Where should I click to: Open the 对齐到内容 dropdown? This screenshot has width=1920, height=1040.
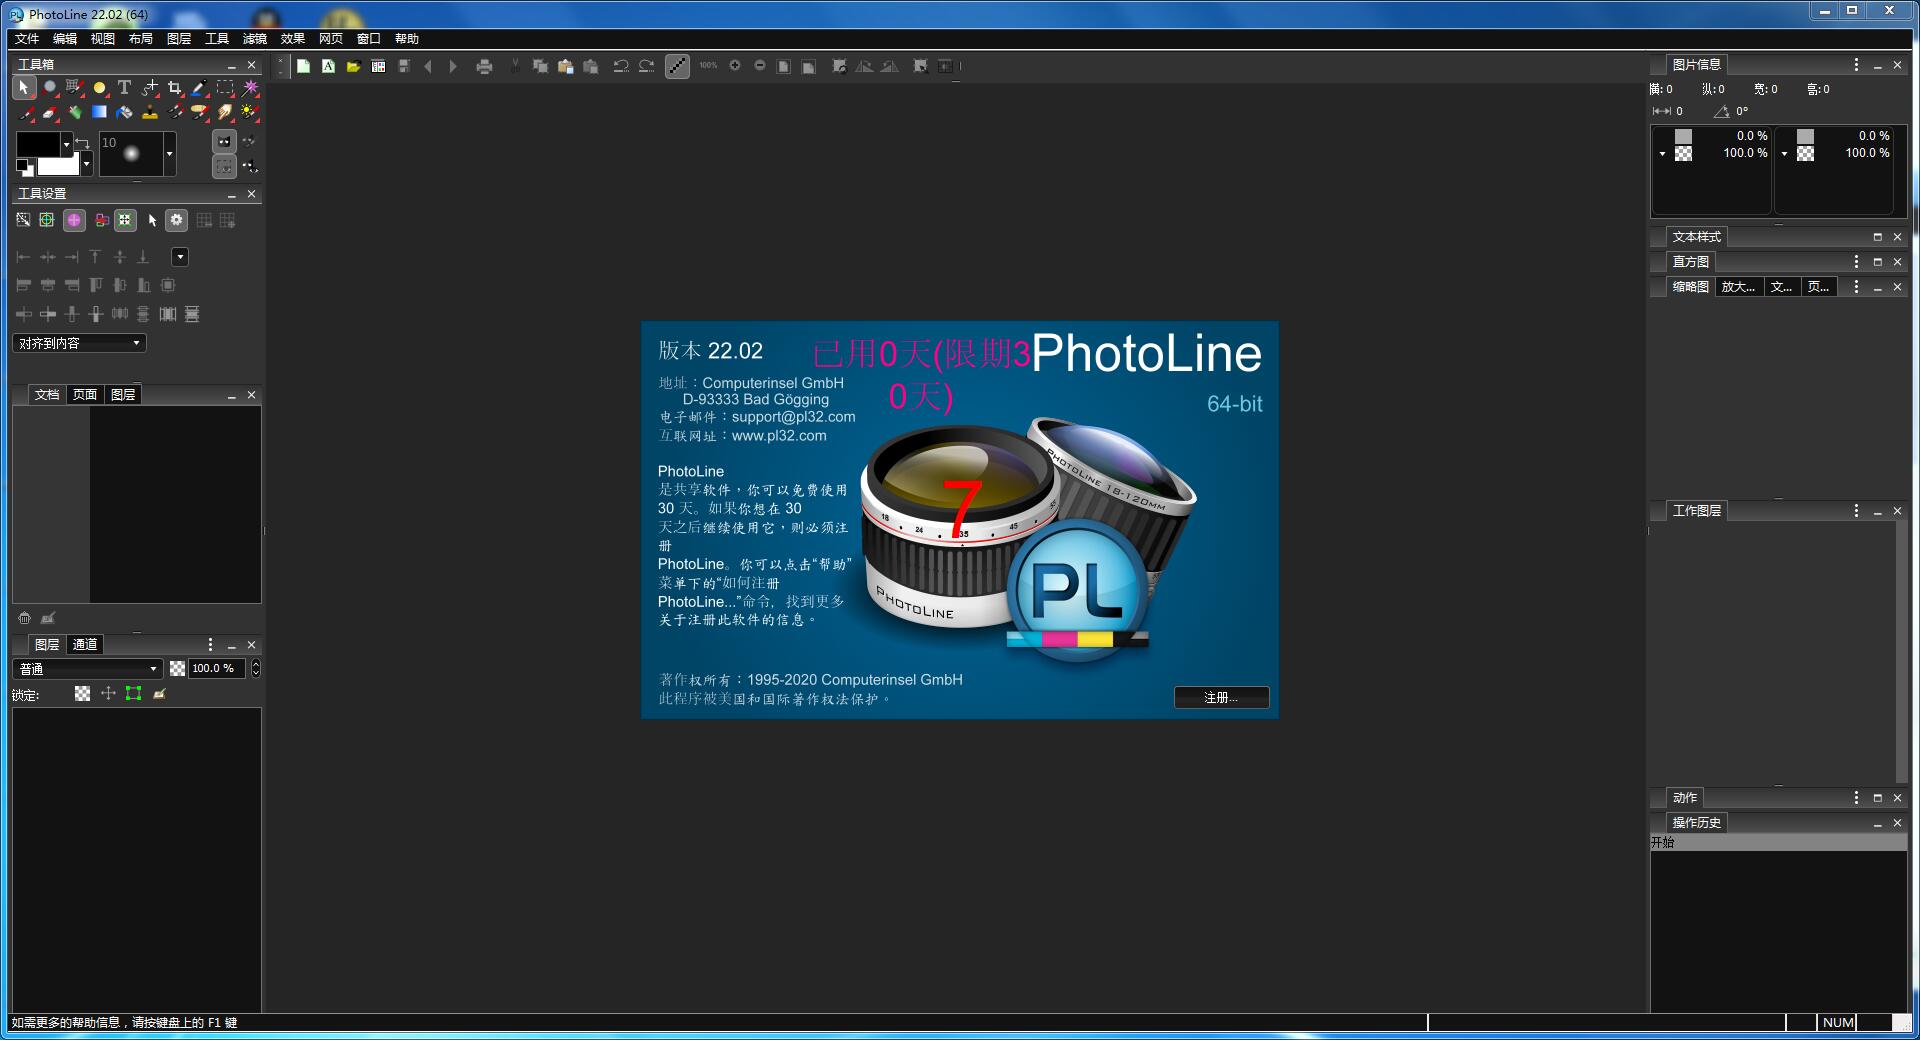point(80,343)
